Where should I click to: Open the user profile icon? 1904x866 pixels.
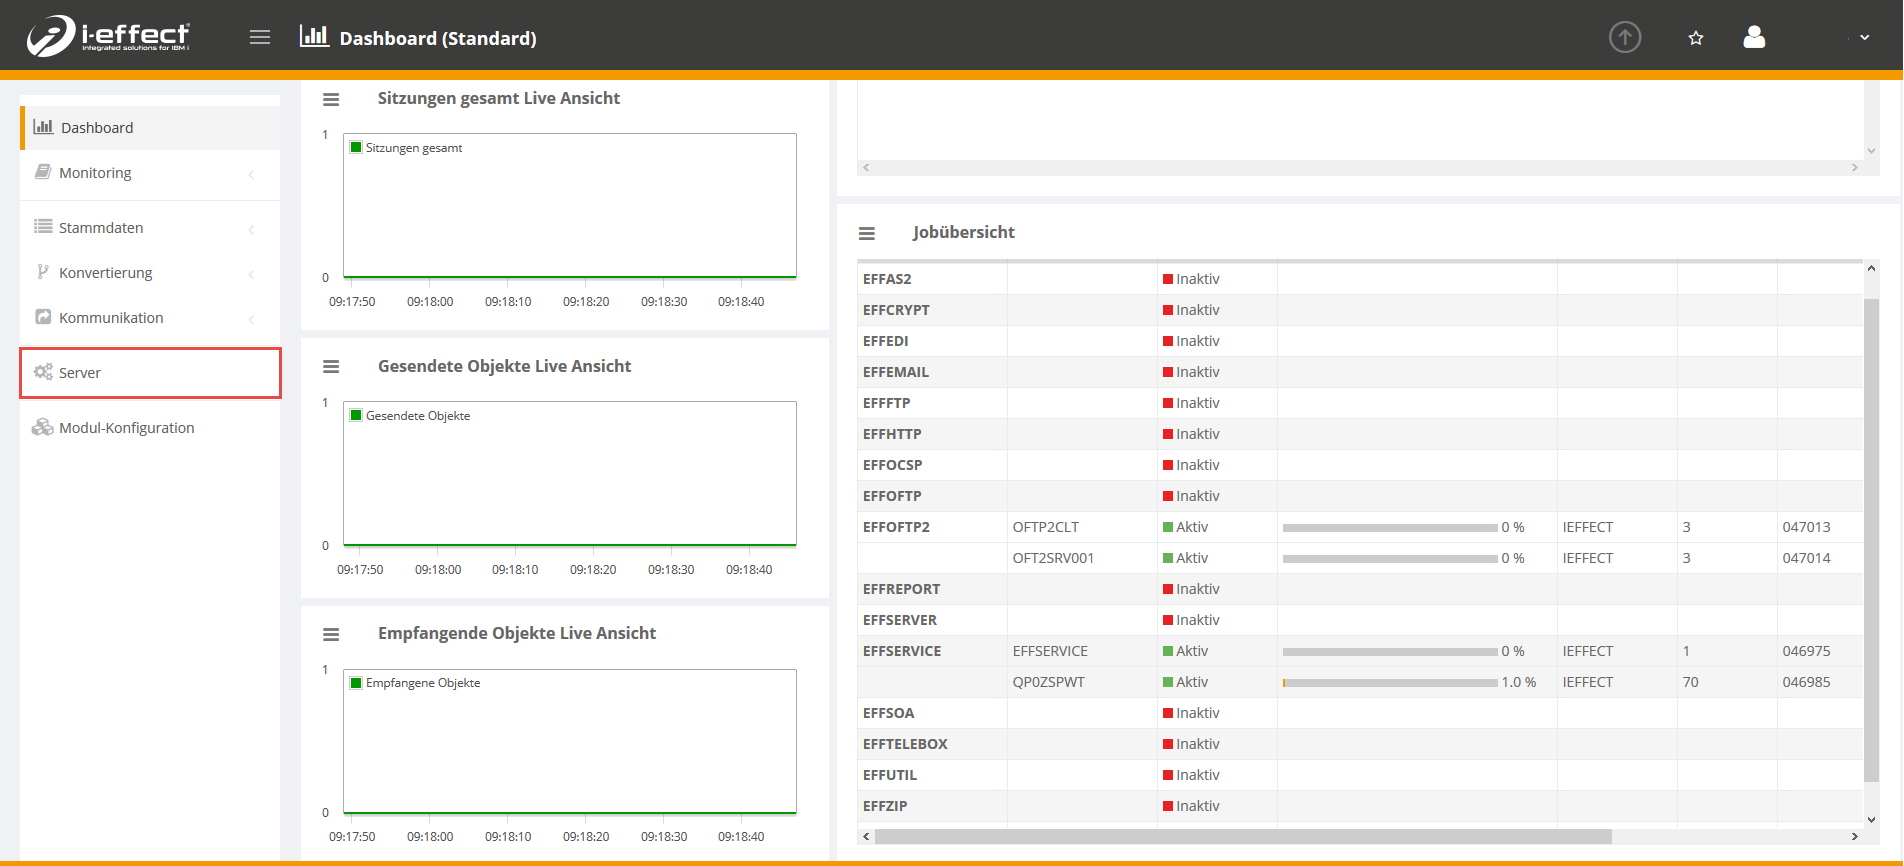[x=1754, y=38]
